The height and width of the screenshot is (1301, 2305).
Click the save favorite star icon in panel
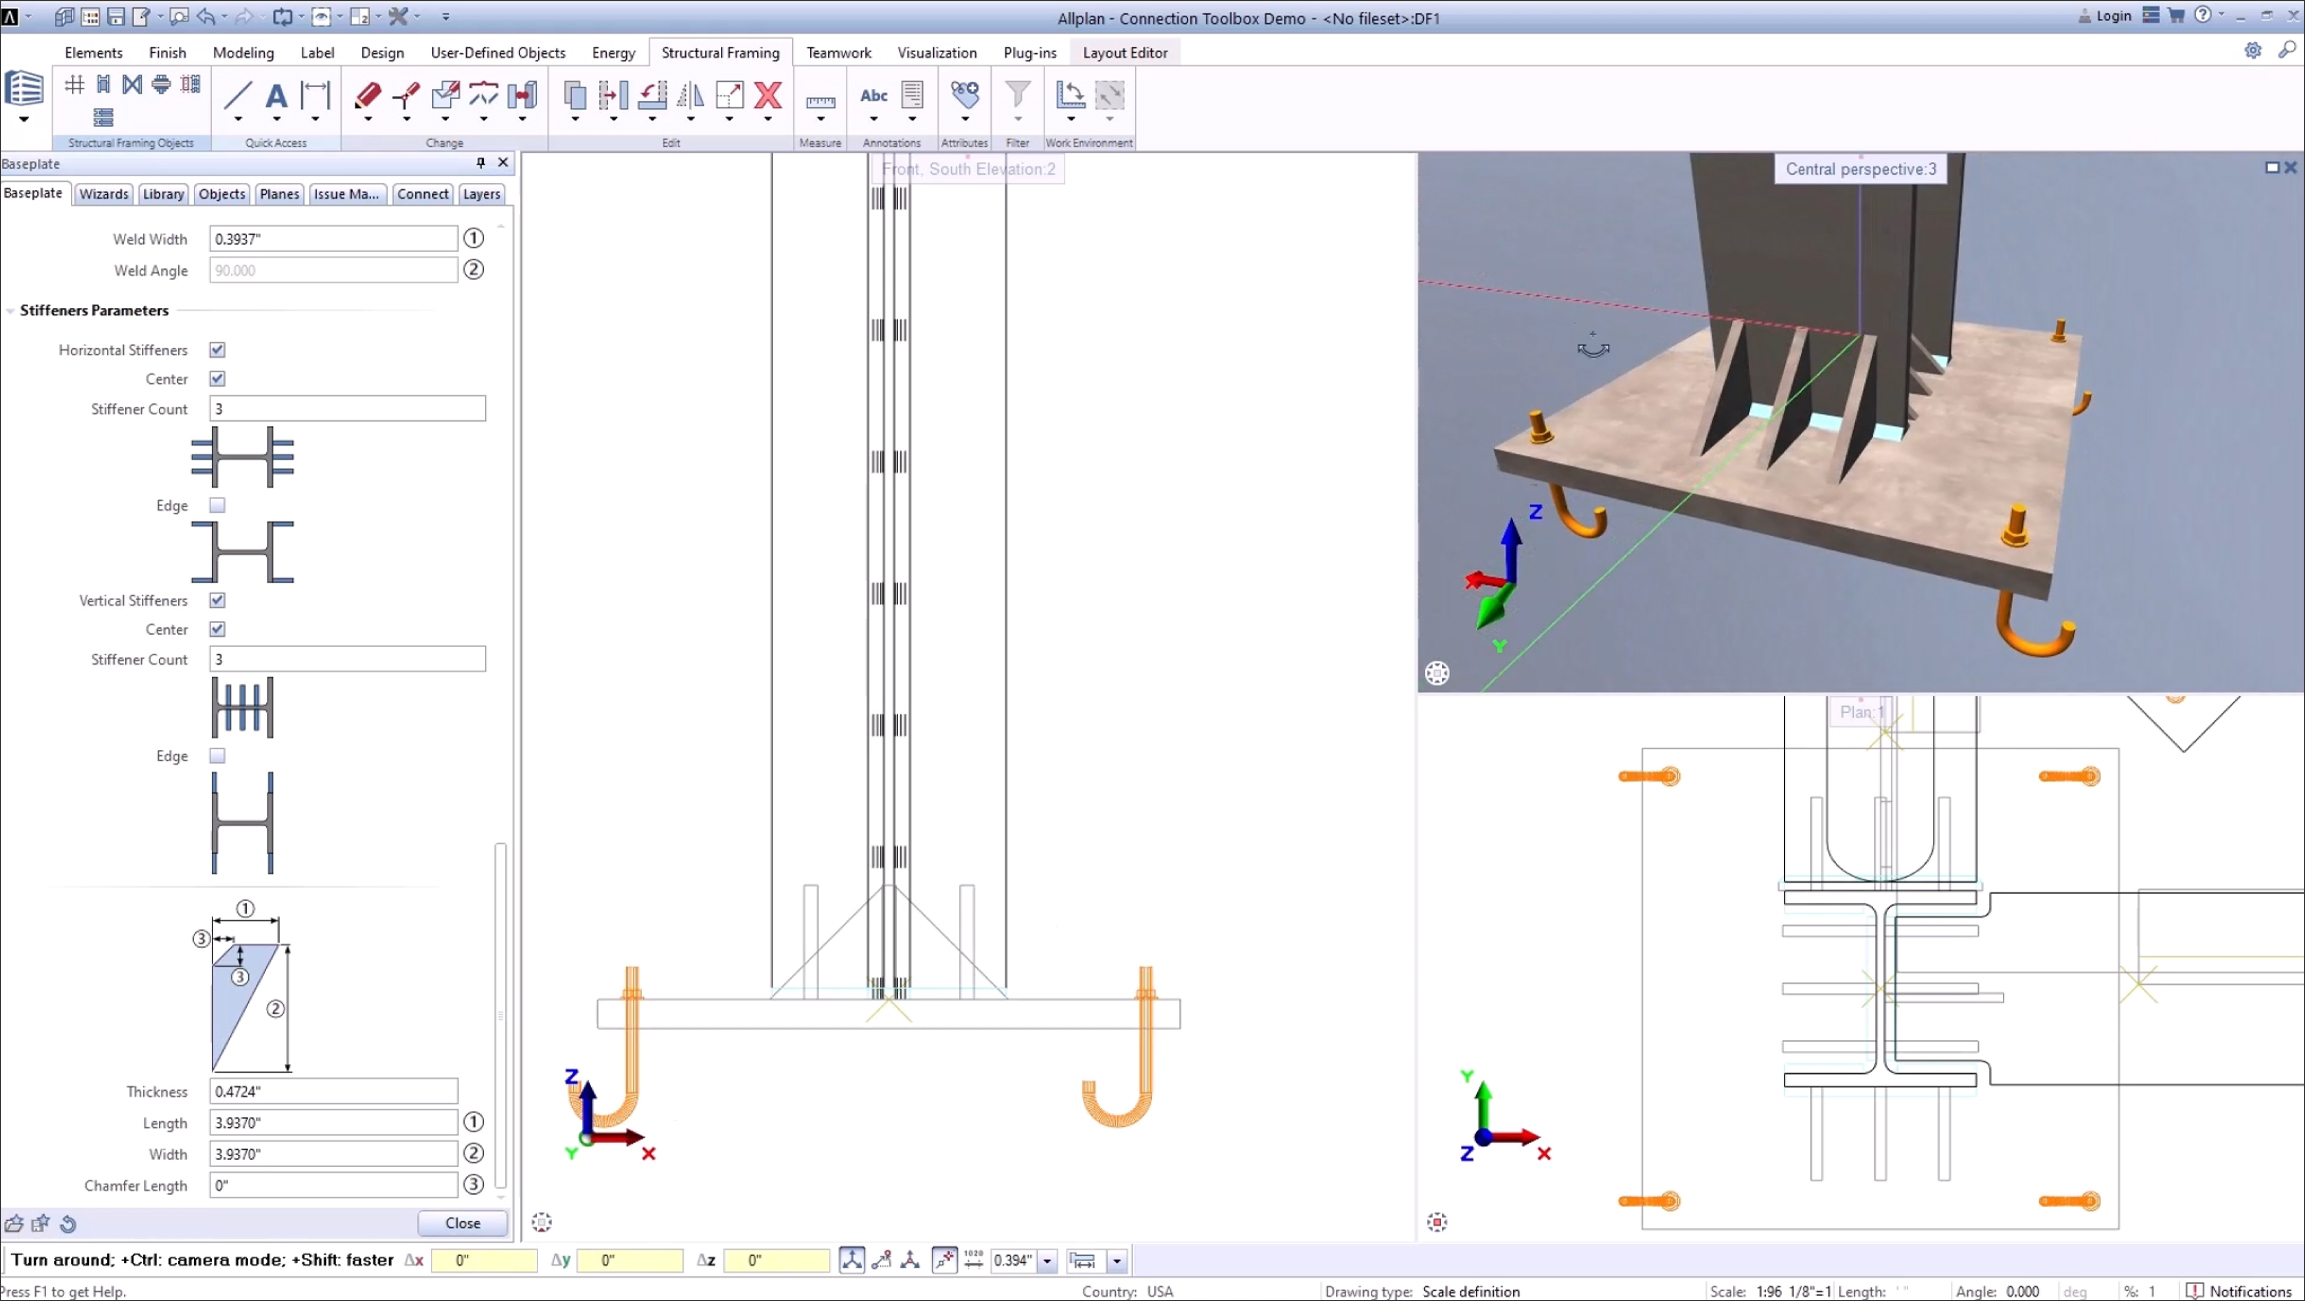click(41, 1223)
